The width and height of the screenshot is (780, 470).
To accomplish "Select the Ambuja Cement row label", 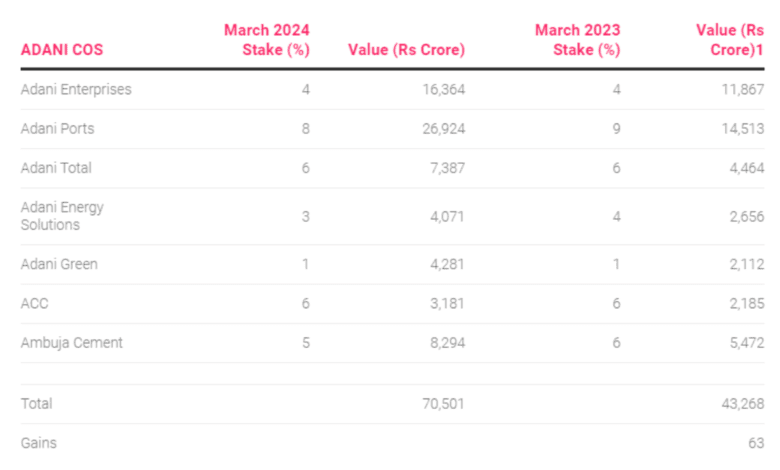I will coord(72,343).
